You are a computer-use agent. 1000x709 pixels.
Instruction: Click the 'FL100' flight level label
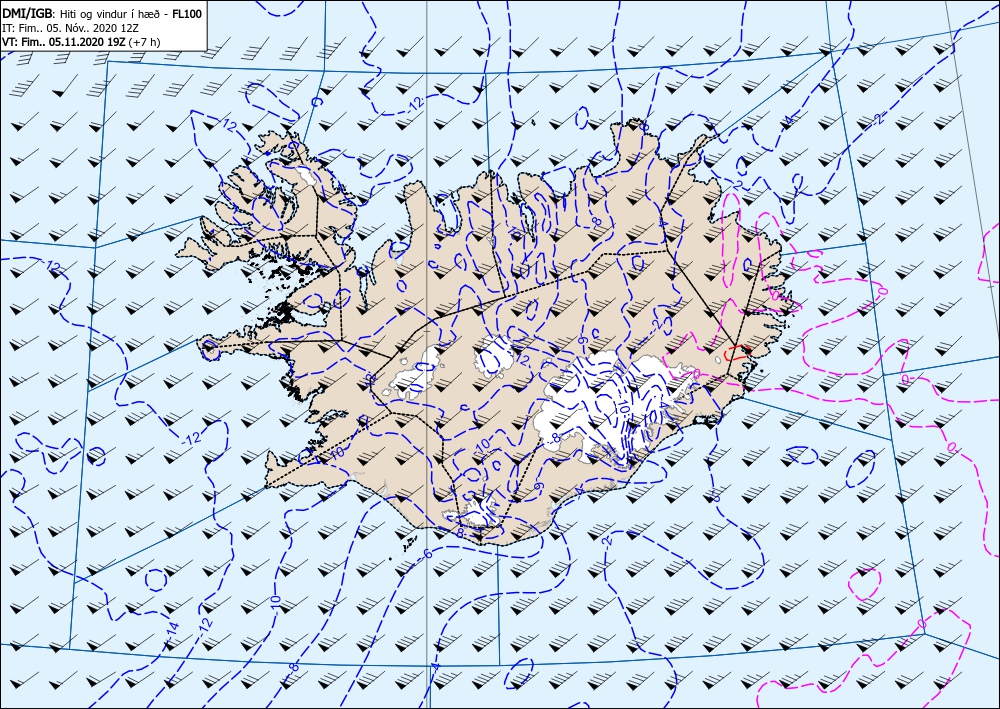pyautogui.click(x=189, y=13)
